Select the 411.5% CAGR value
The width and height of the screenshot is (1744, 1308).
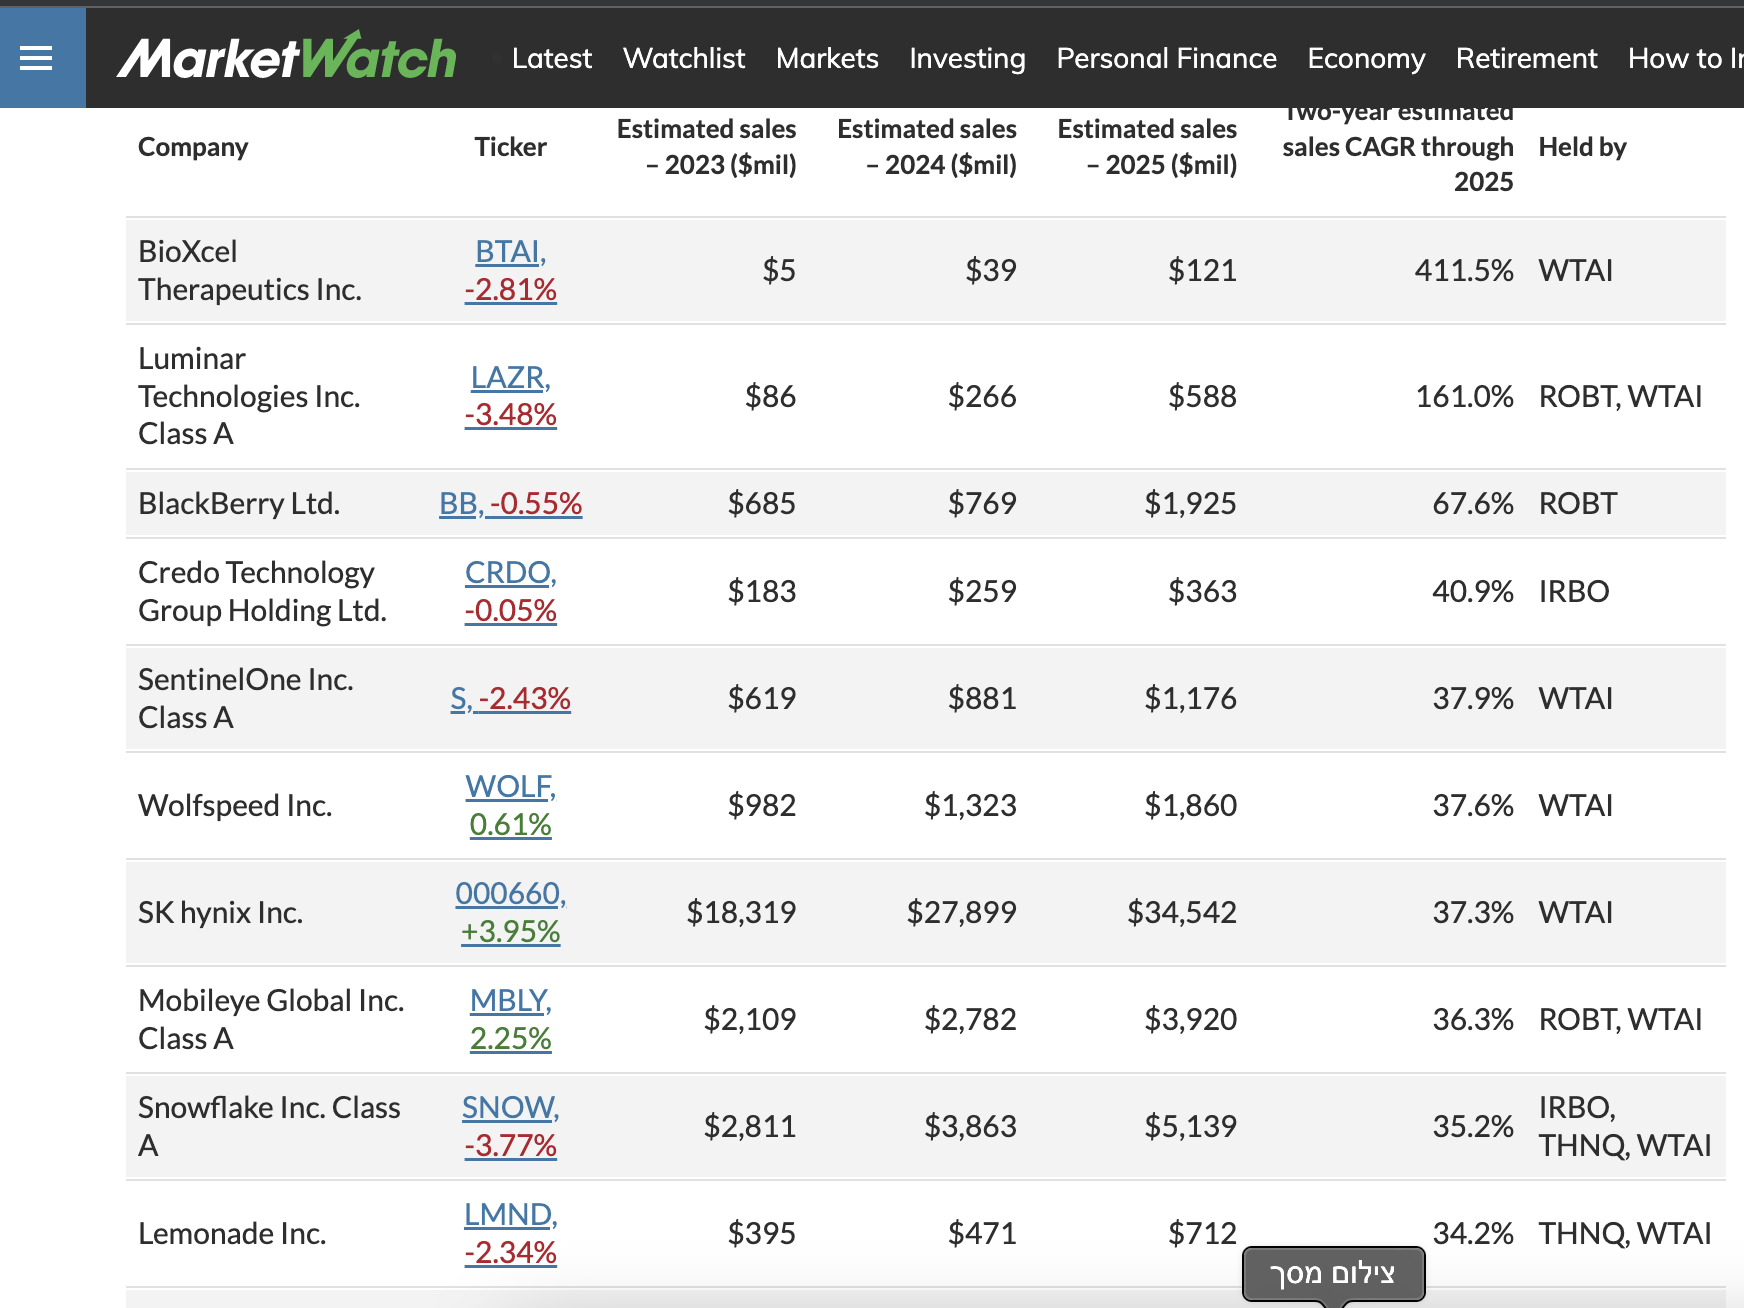coord(1464,270)
